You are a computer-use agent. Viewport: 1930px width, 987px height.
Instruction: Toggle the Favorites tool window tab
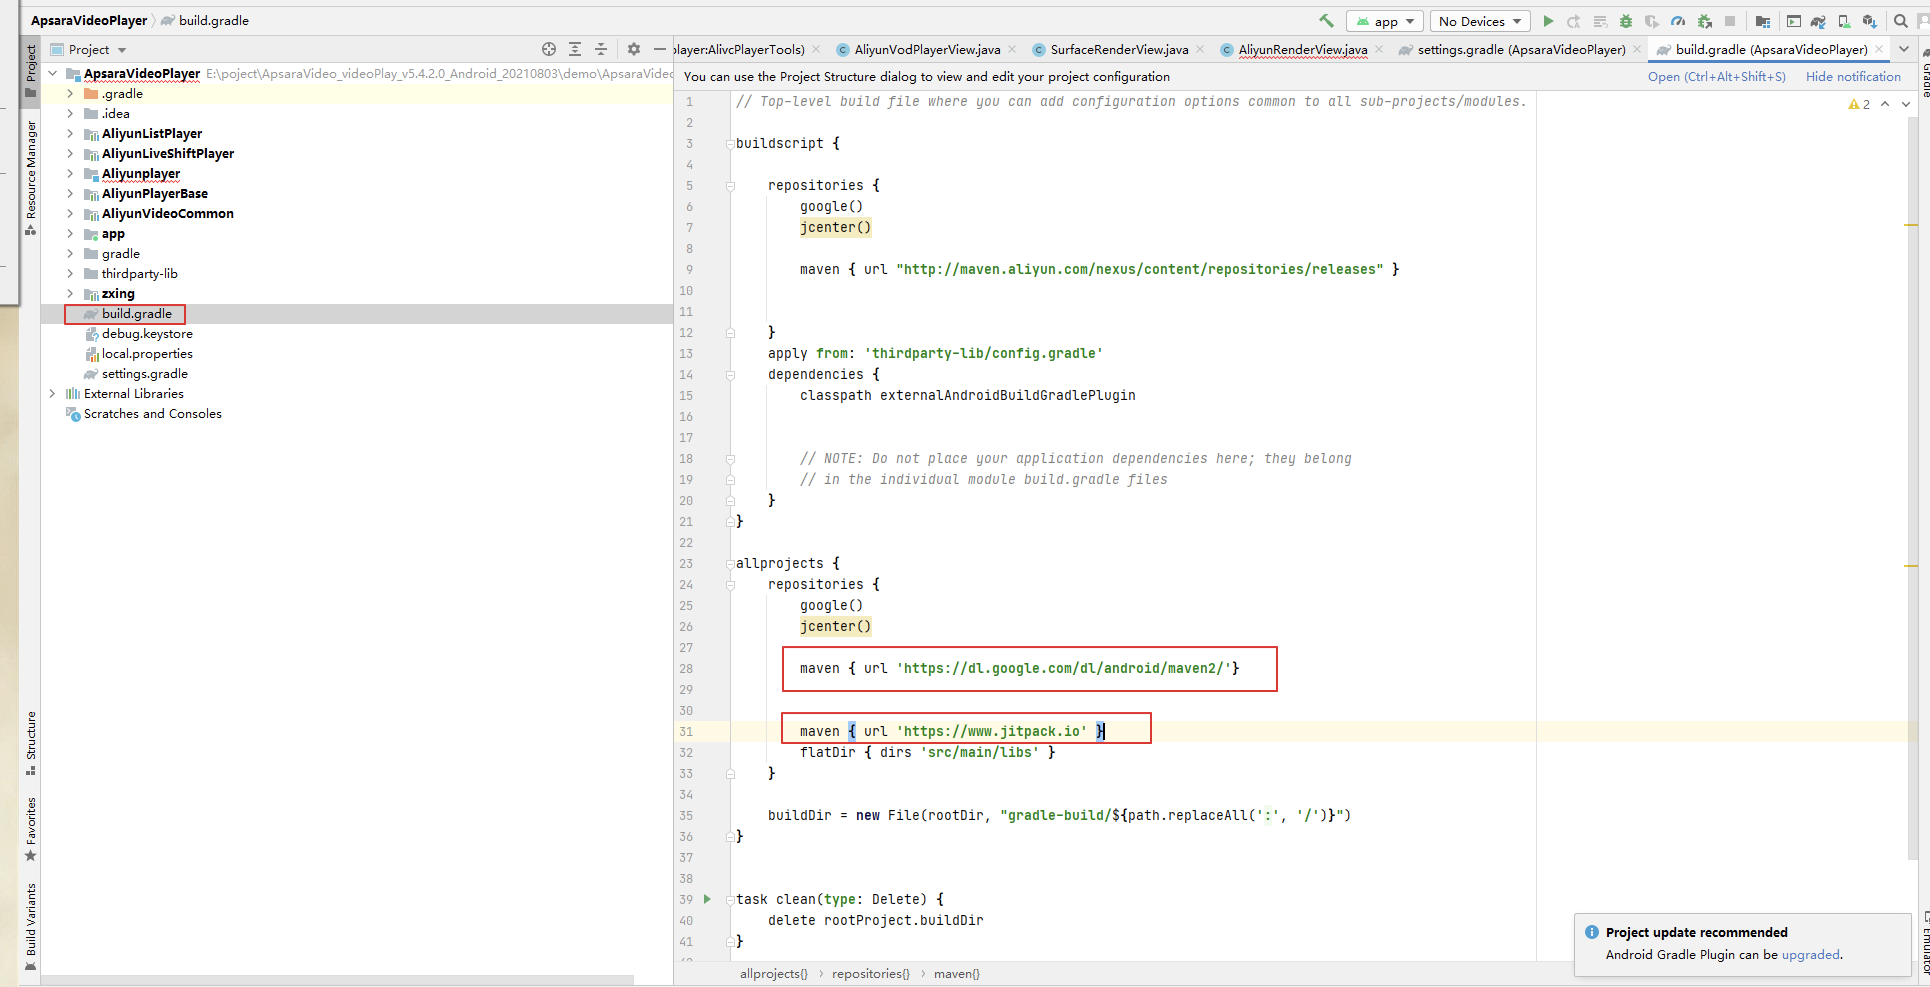coord(31,829)
